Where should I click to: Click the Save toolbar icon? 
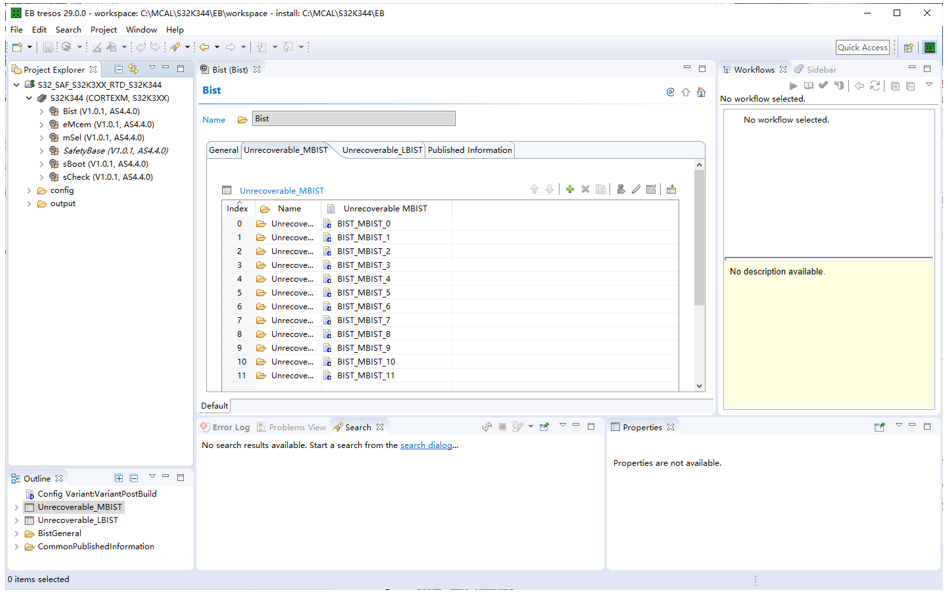[x=48, y=47]
